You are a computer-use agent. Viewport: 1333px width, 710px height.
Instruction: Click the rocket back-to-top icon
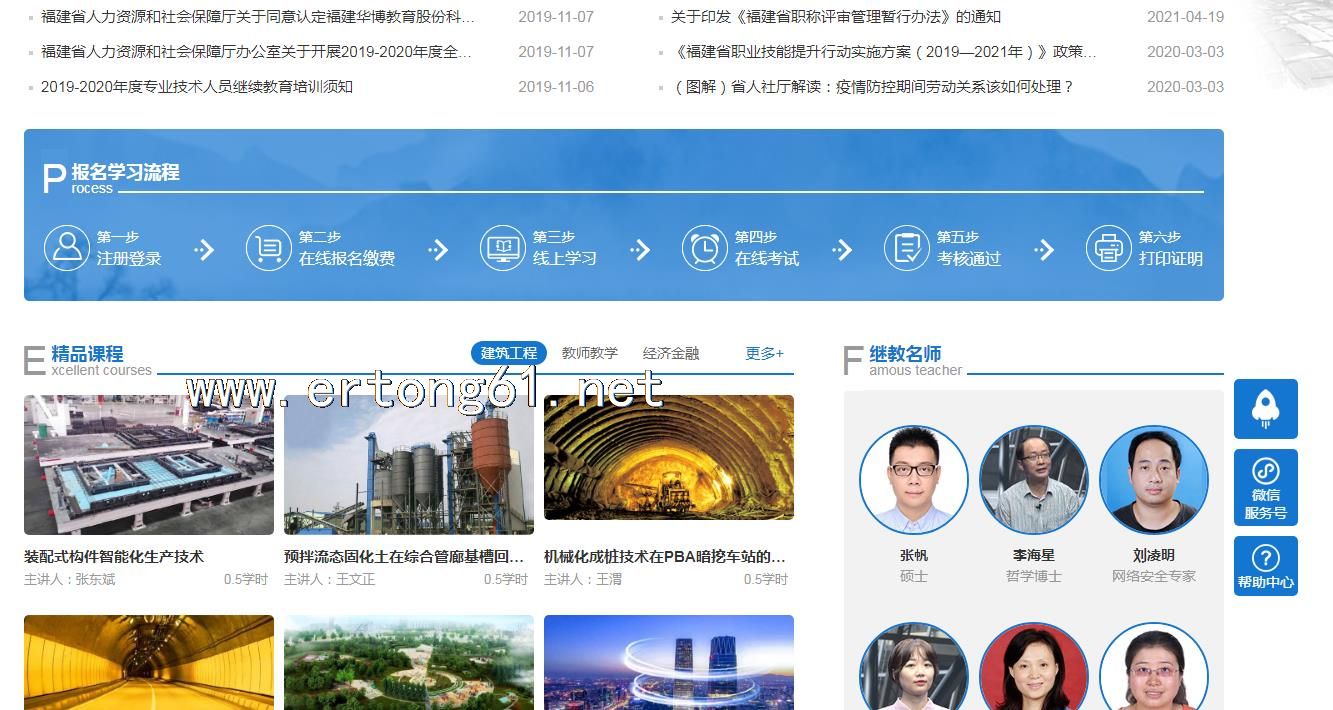tap(1265, 408)
